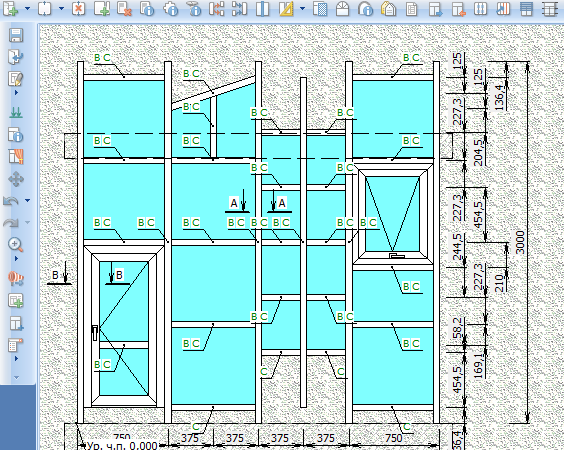Expand sidebar overflow chevron at bottom
The image size is (564, 450).
pos(16,377)
